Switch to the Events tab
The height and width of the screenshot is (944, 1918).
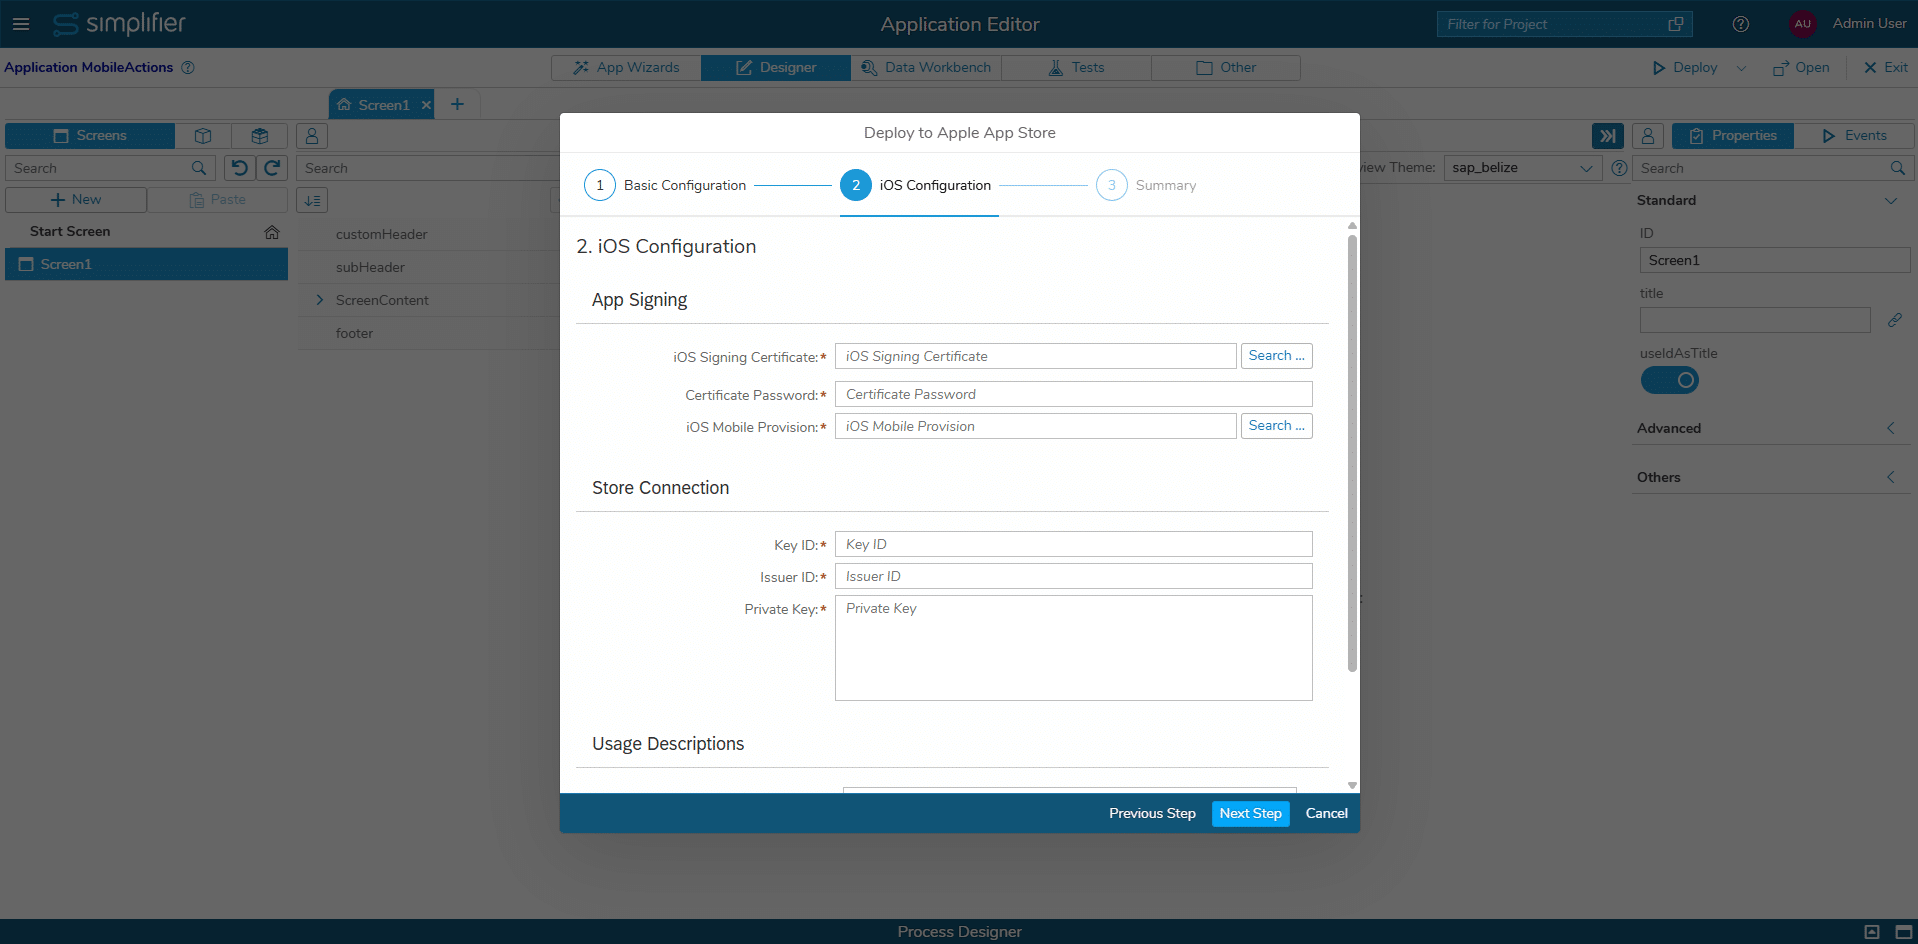click(x=1854, y=136)
